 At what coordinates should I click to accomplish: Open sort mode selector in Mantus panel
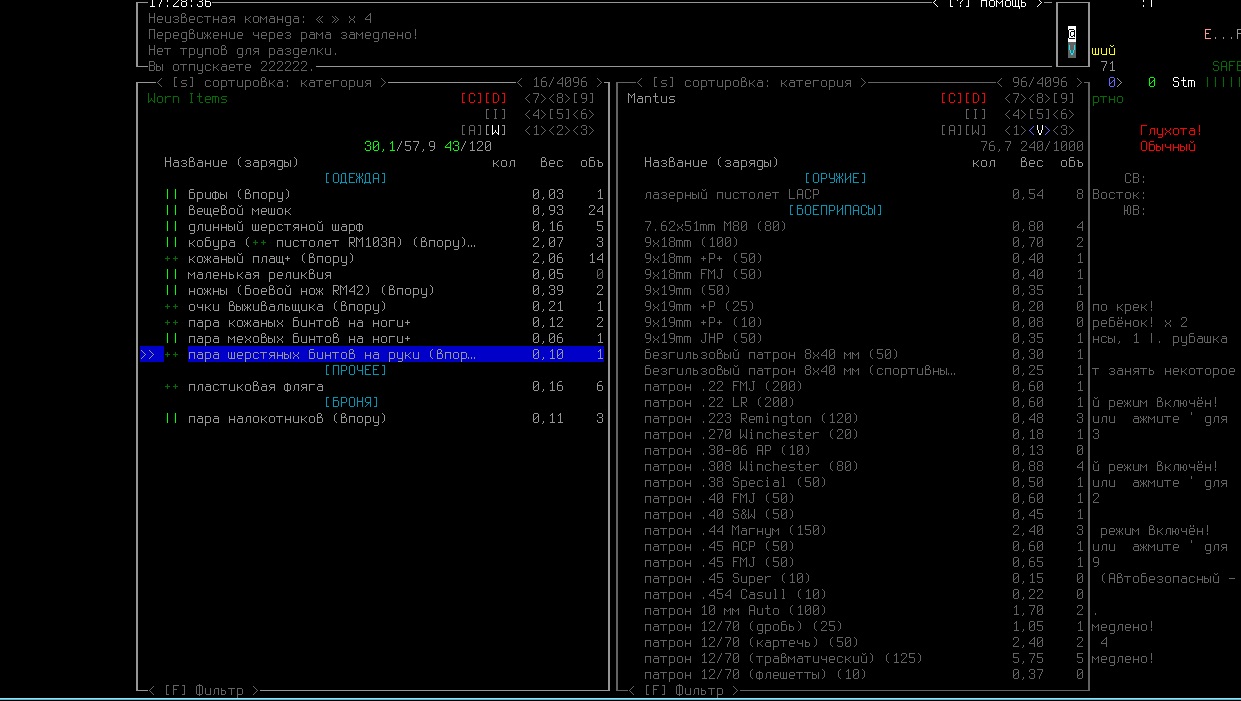752,83
